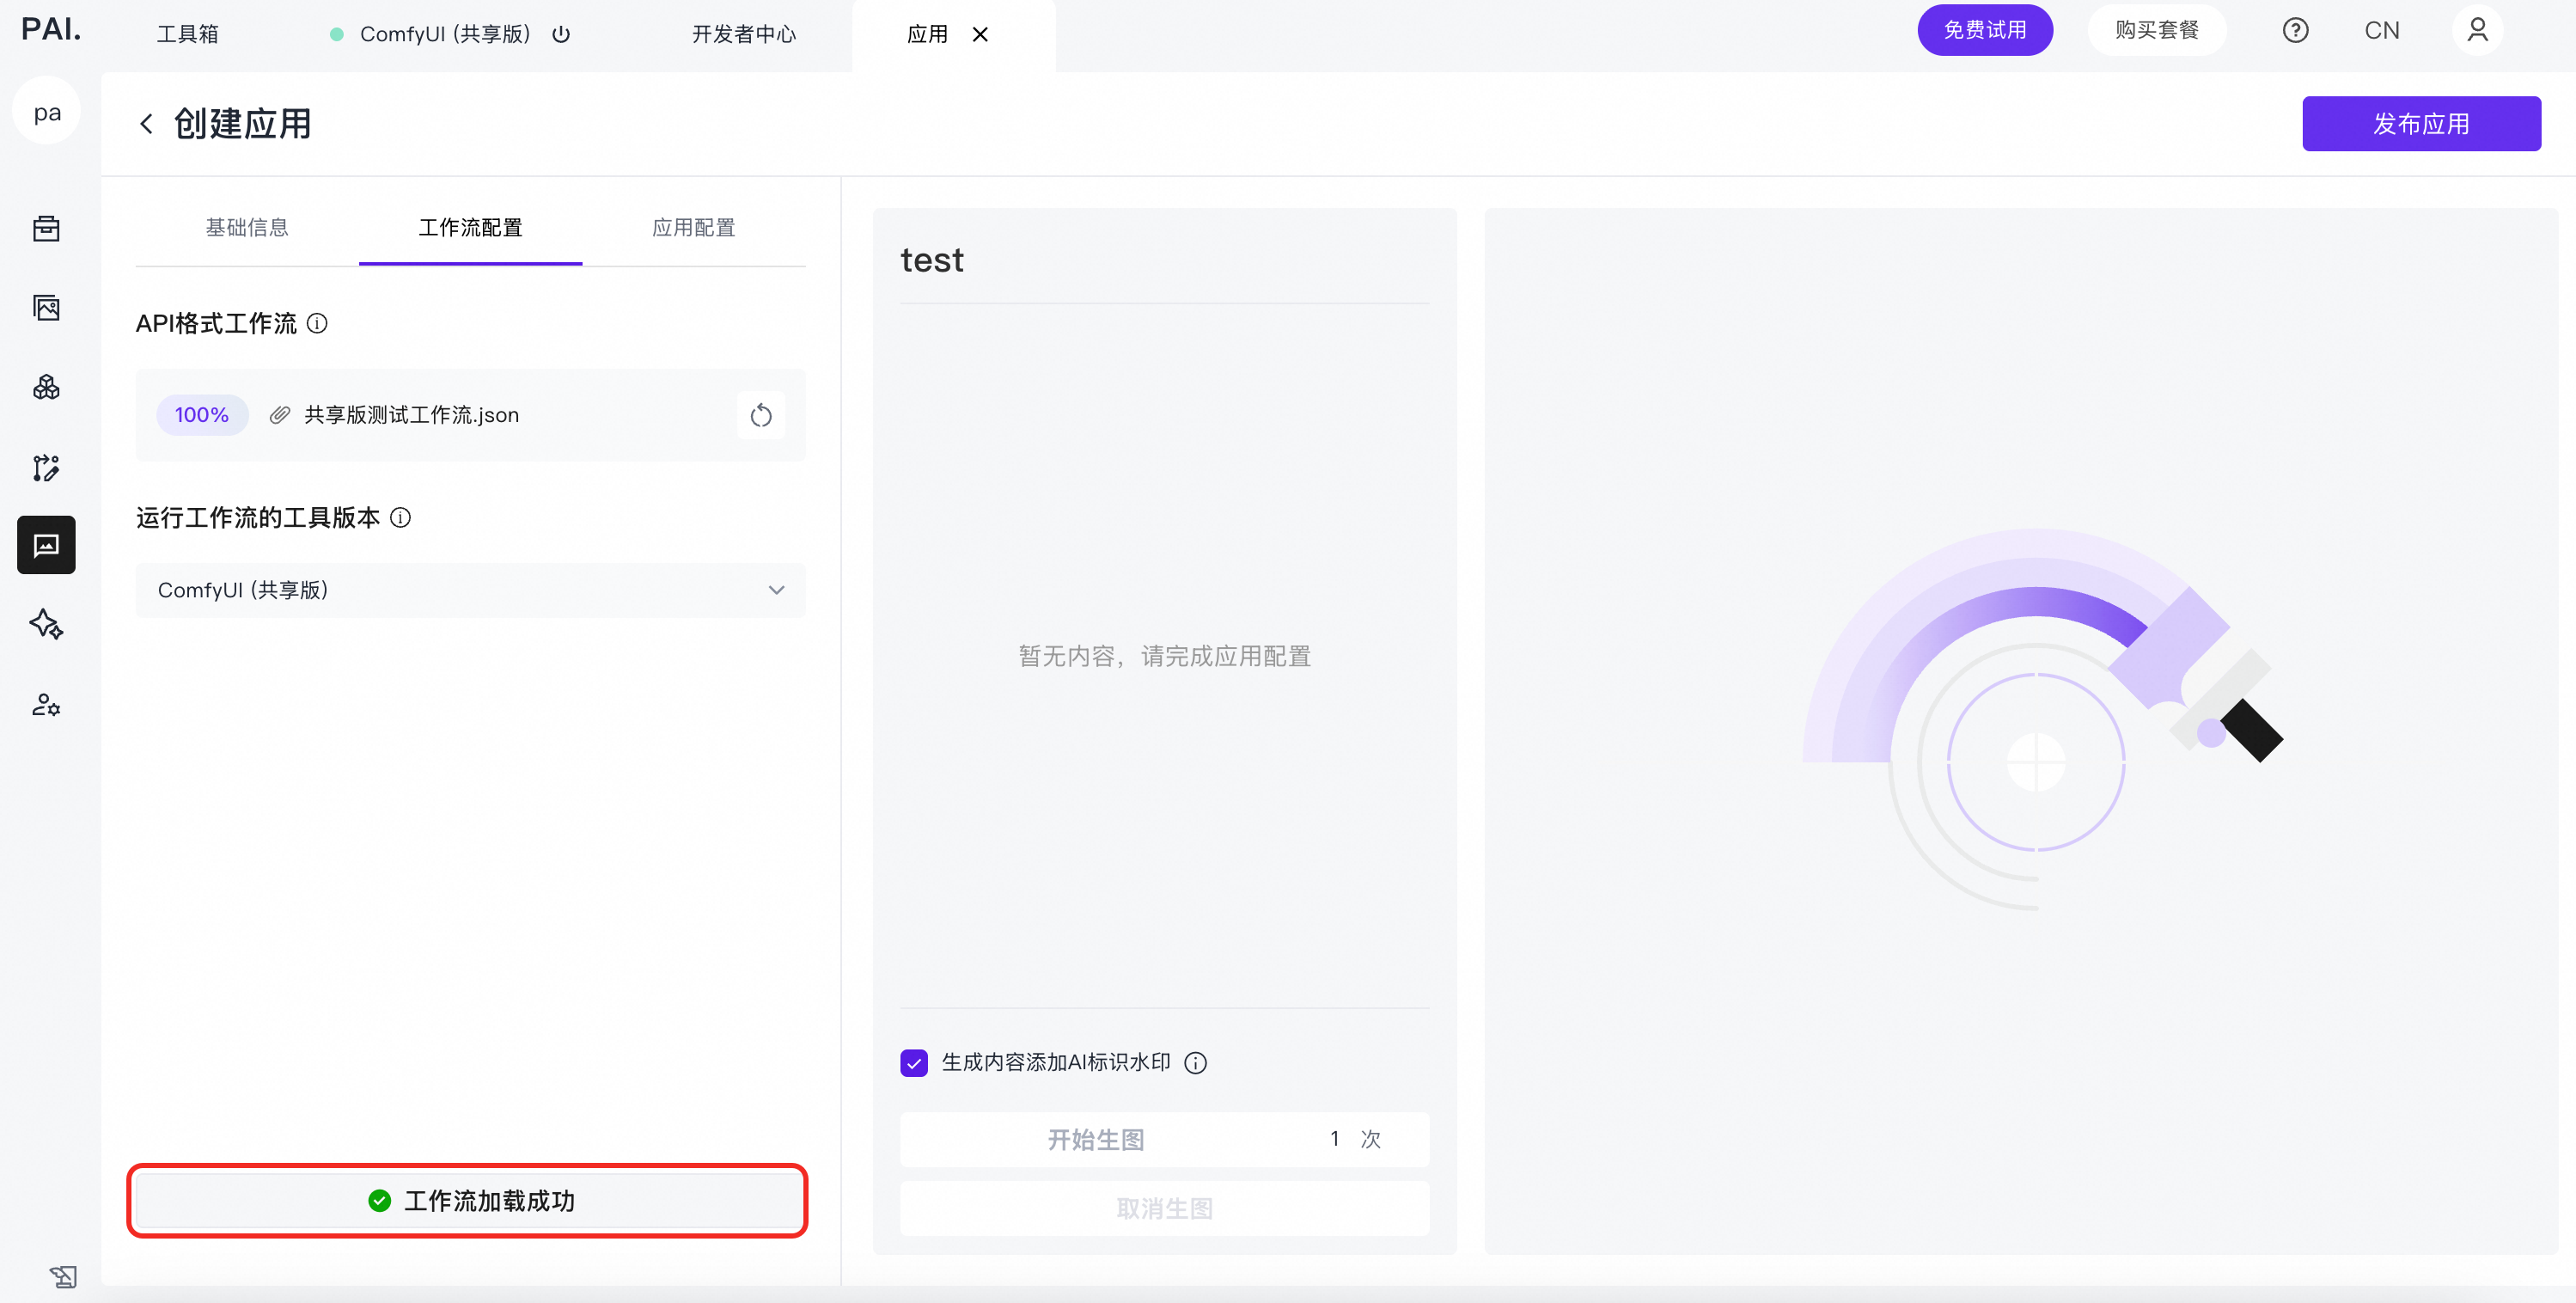Image resolution: width=2576 pixels, height=1303 pixels.
Task: Click the help question mark icon
Action: click(2295, 31)
